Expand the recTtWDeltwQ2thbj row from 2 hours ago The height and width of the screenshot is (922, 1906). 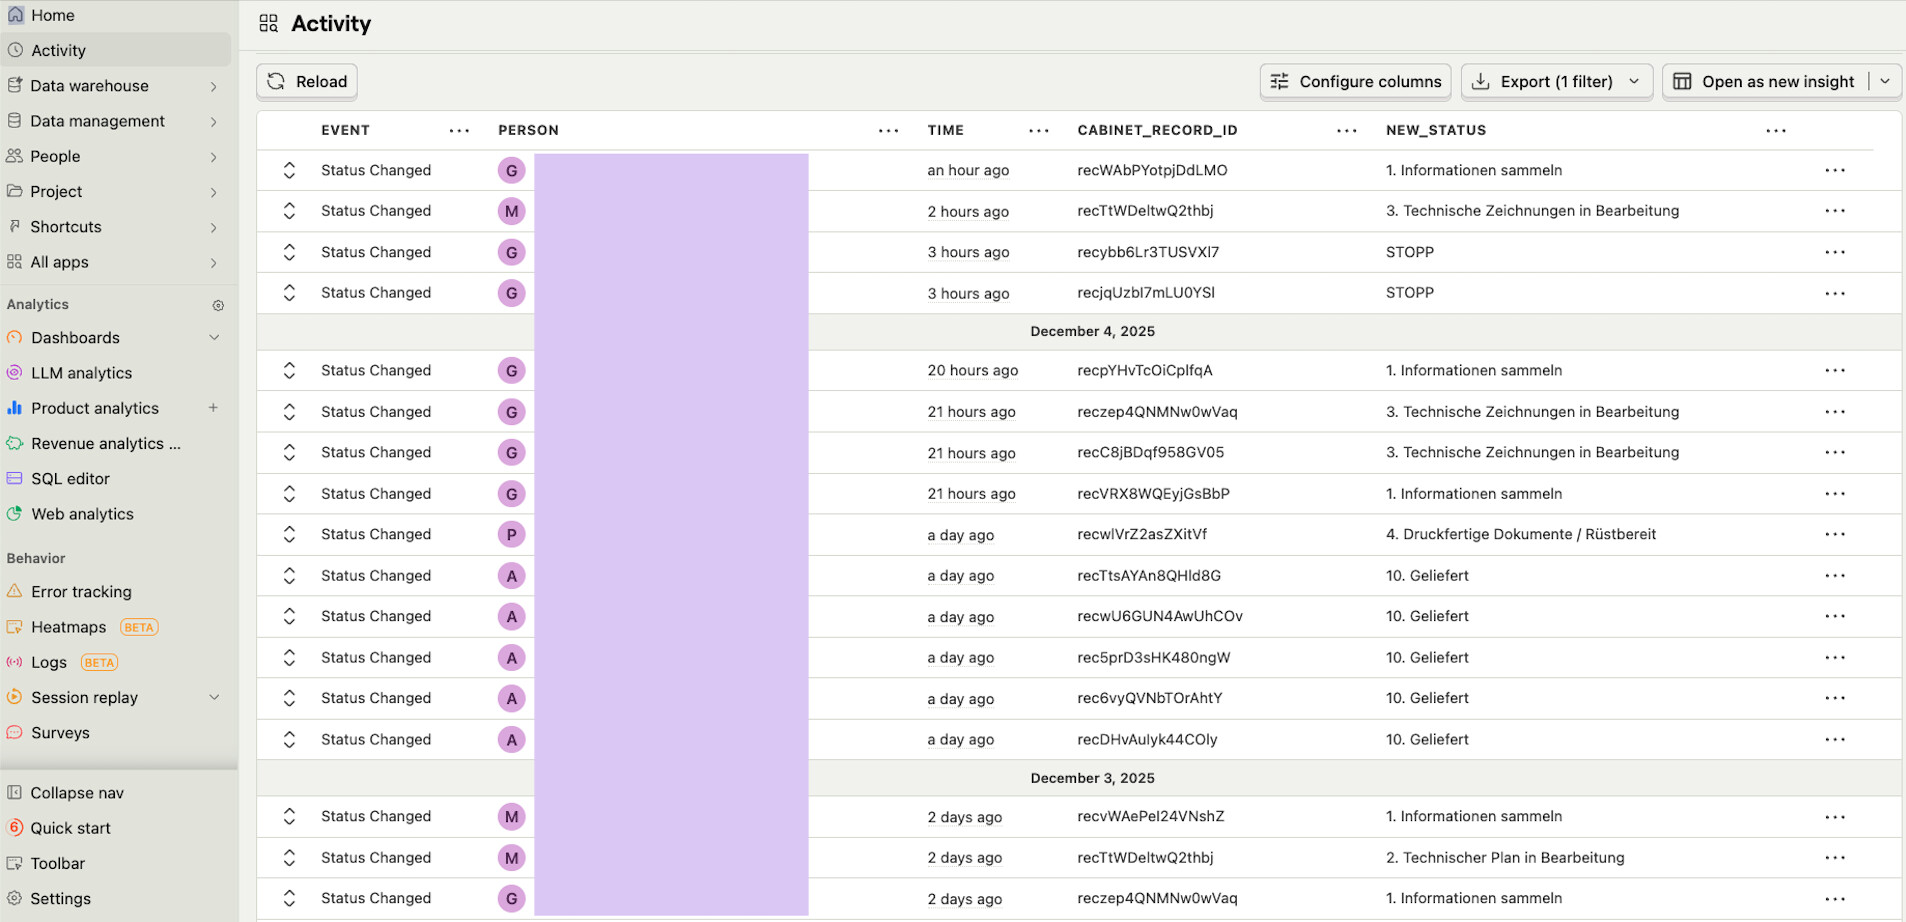(289, 211)
